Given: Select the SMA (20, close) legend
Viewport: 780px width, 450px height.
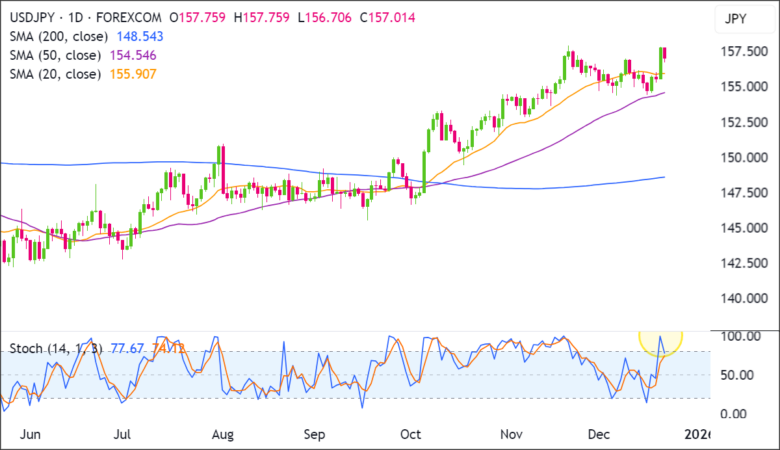Looking at the screenshot, I should pos(55,75).
